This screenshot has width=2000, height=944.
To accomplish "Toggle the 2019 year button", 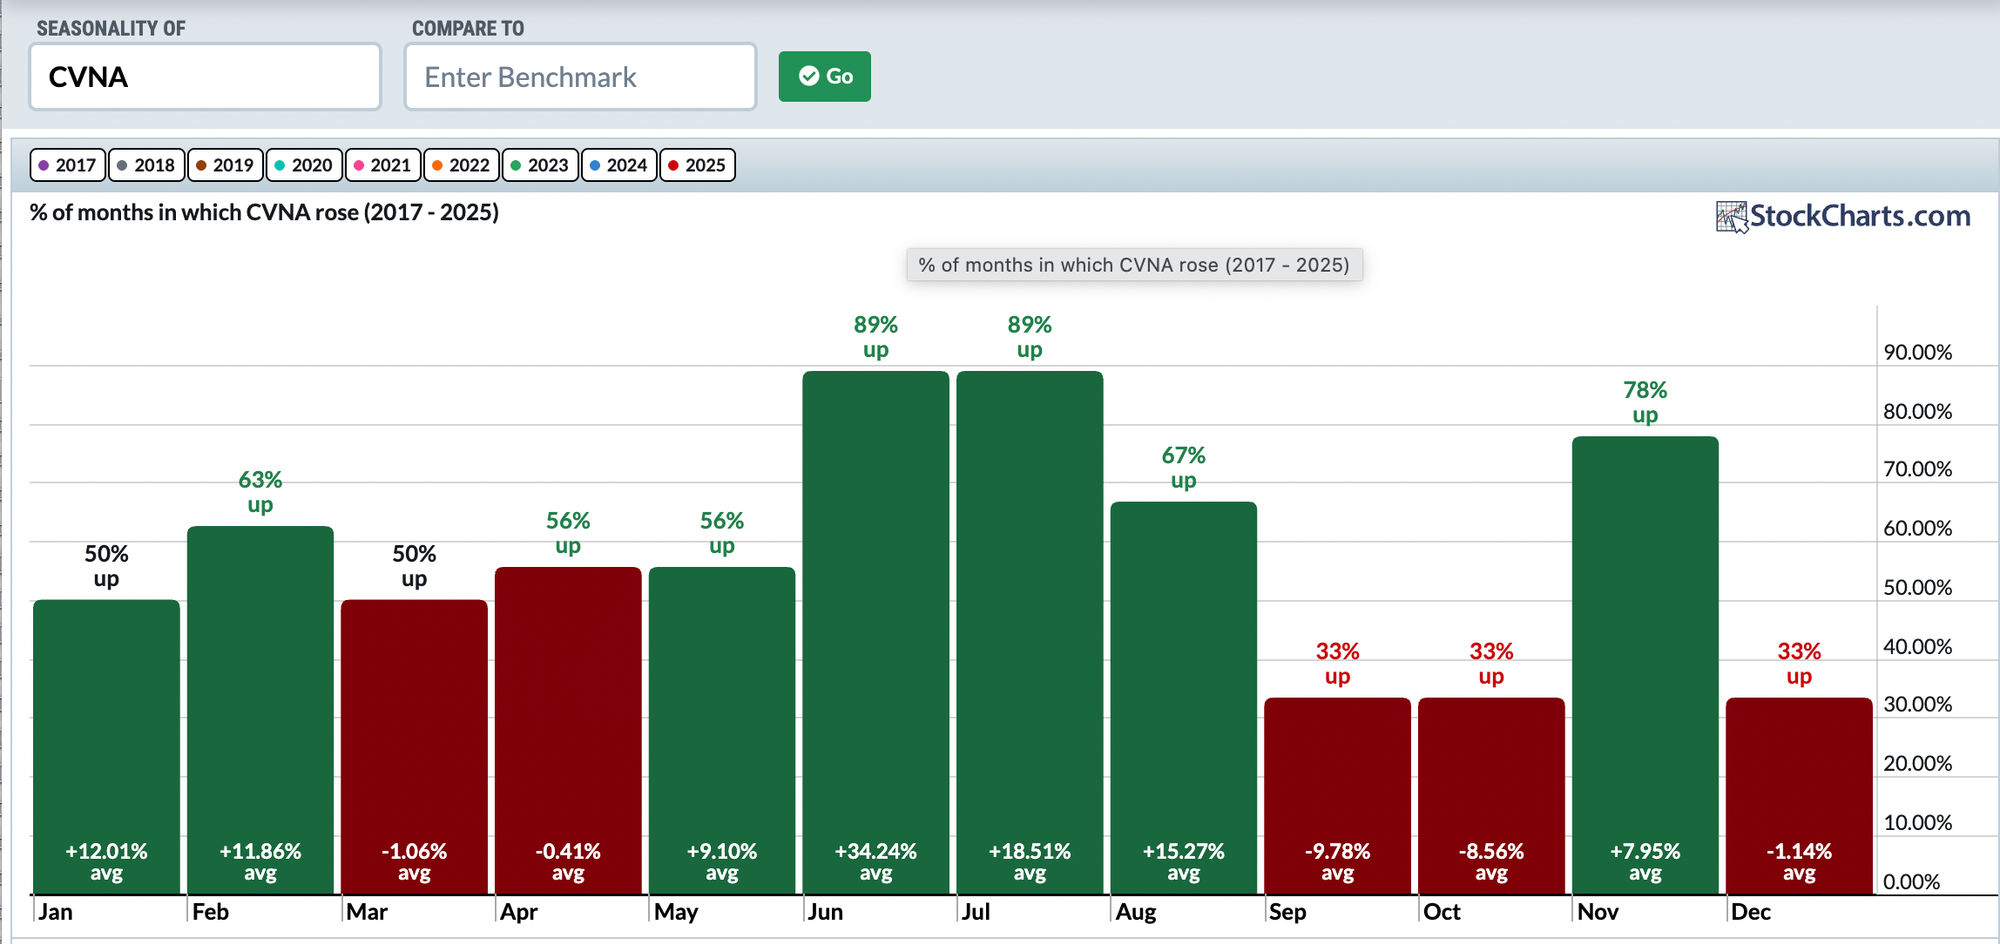I will (225, 165).
